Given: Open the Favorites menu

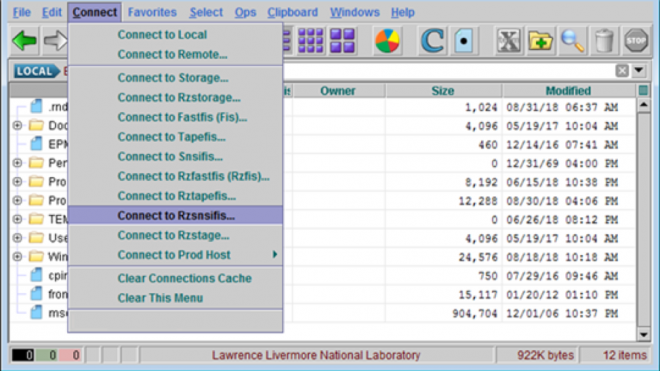Looking at the screenshot, I should [x=152, y=12].
